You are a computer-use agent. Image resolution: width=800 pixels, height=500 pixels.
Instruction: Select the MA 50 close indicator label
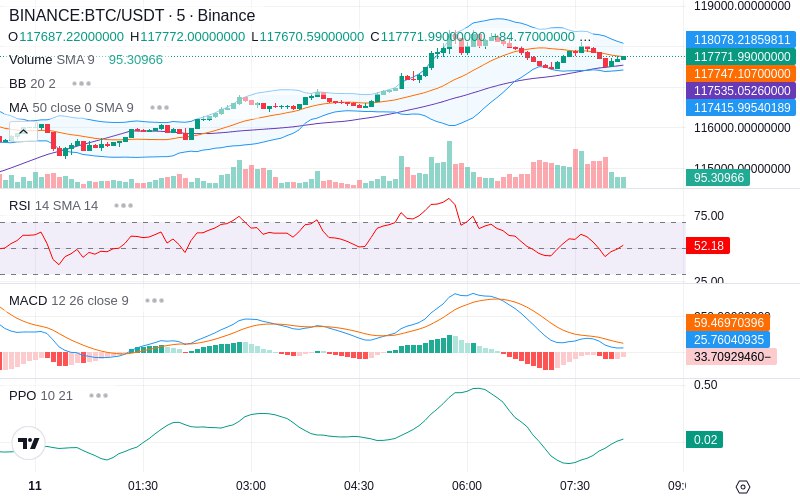[71, 108]
